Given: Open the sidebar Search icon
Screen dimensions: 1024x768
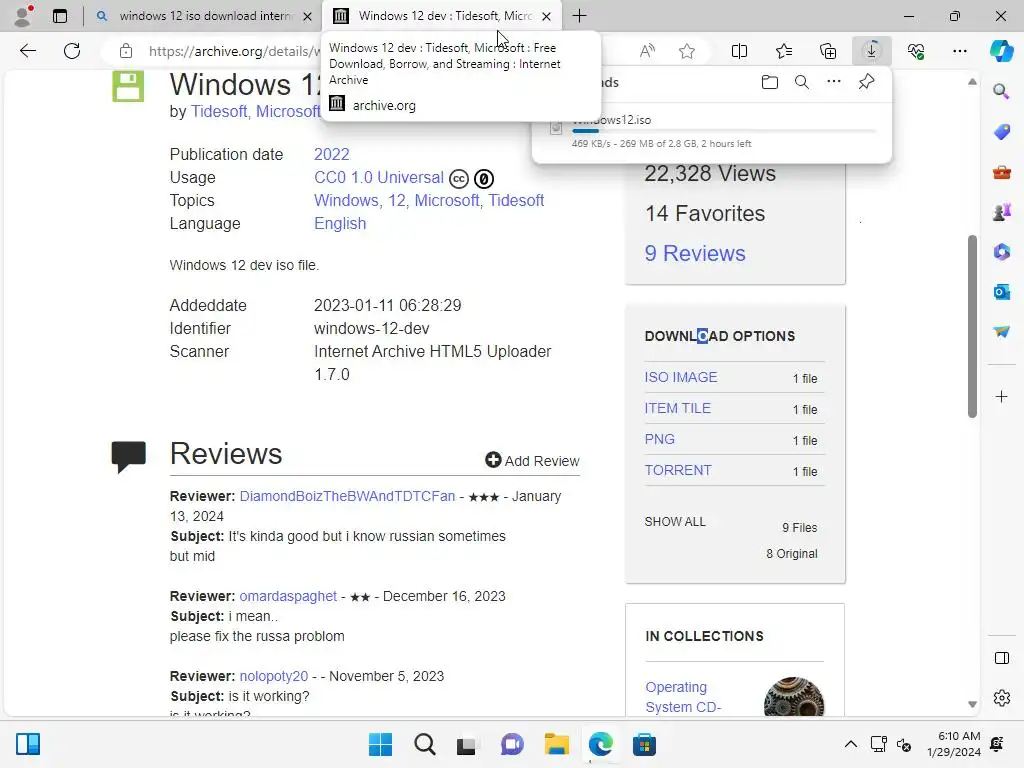Looking at the screenshot, I should pos(1001,91).
